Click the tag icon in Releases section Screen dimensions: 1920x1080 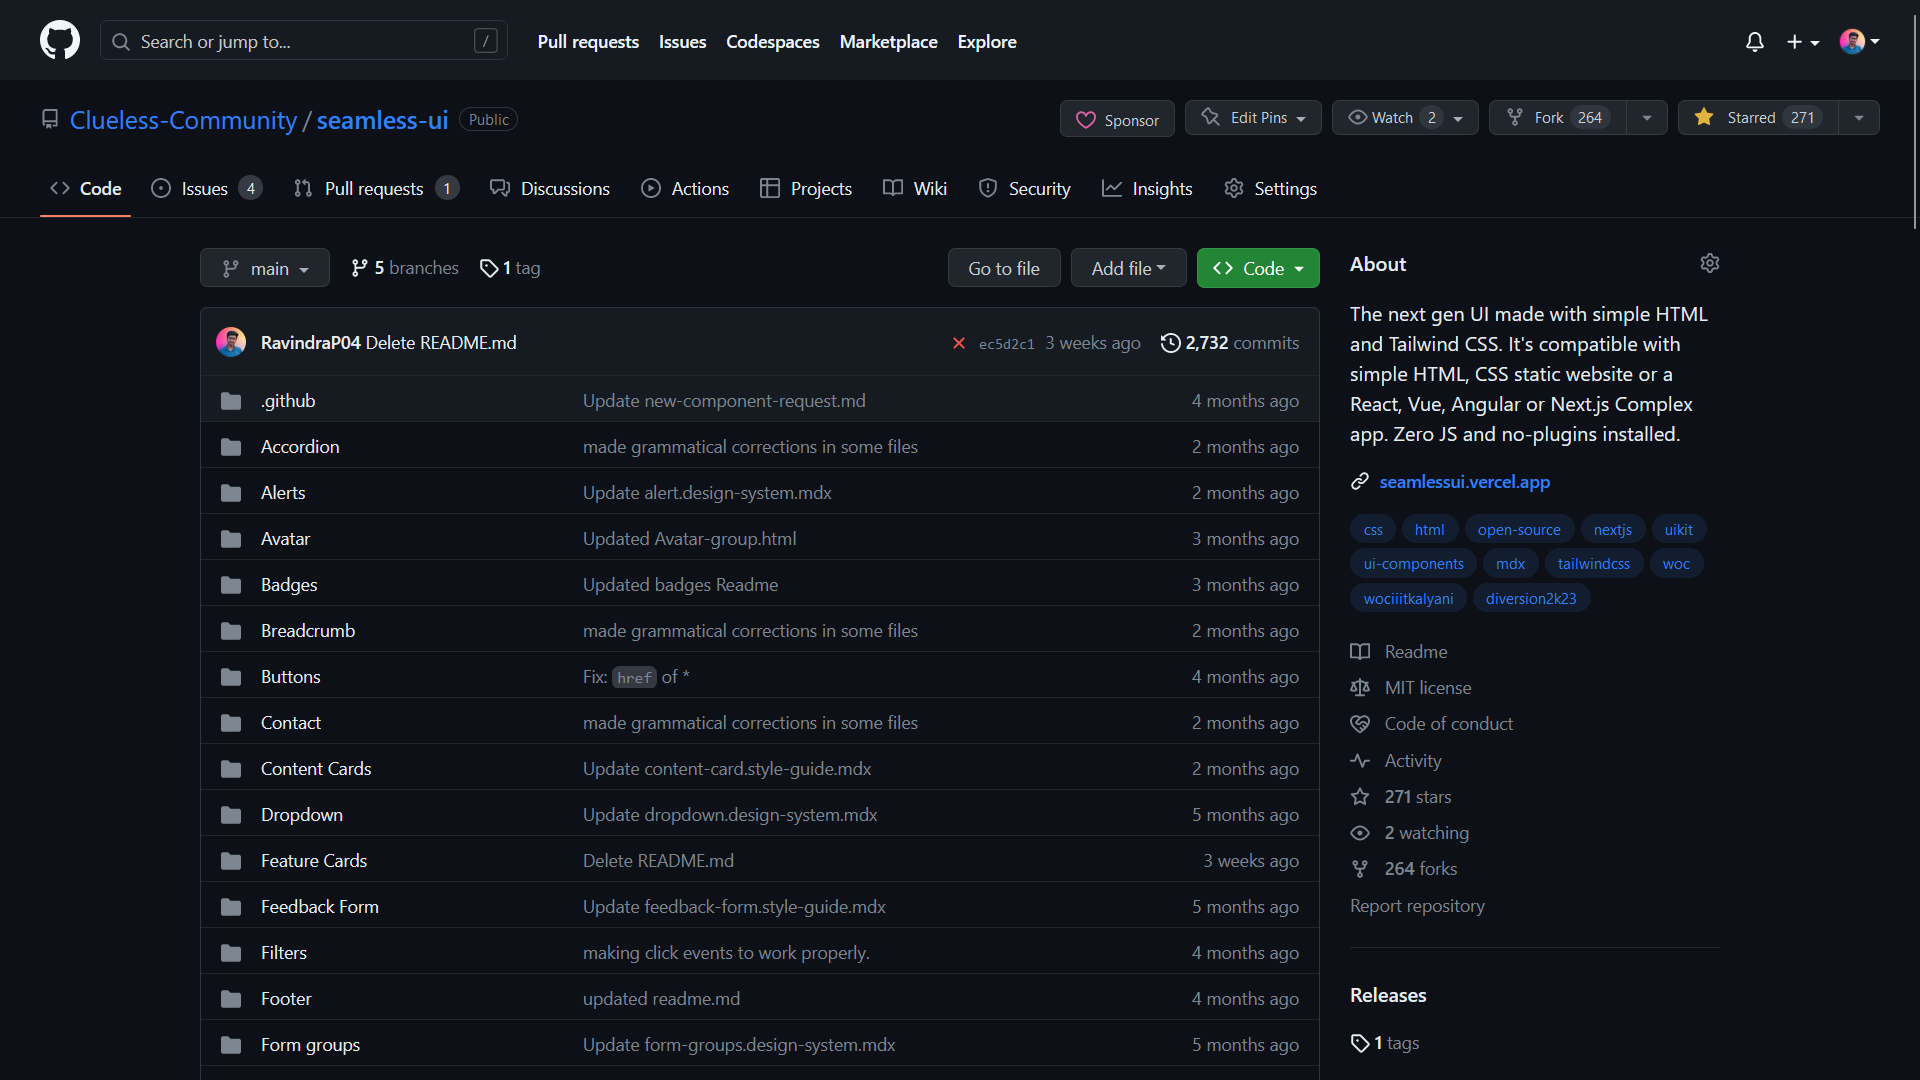click(x=1360, y=1043)
